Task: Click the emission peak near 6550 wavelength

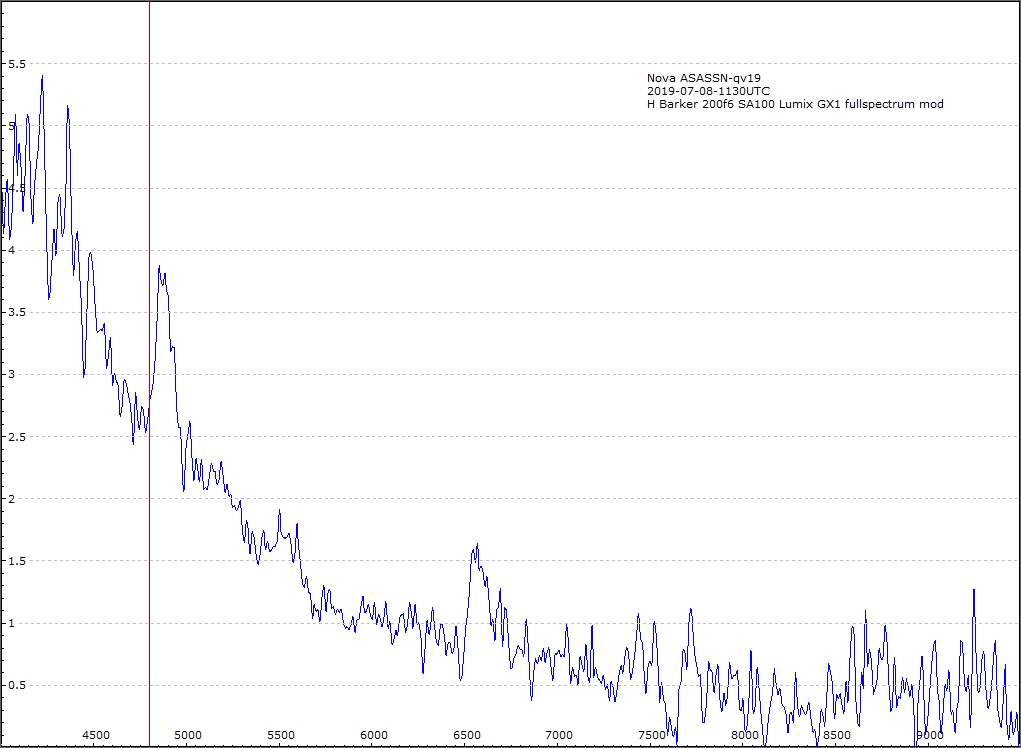Action: (x=477, y=546)
